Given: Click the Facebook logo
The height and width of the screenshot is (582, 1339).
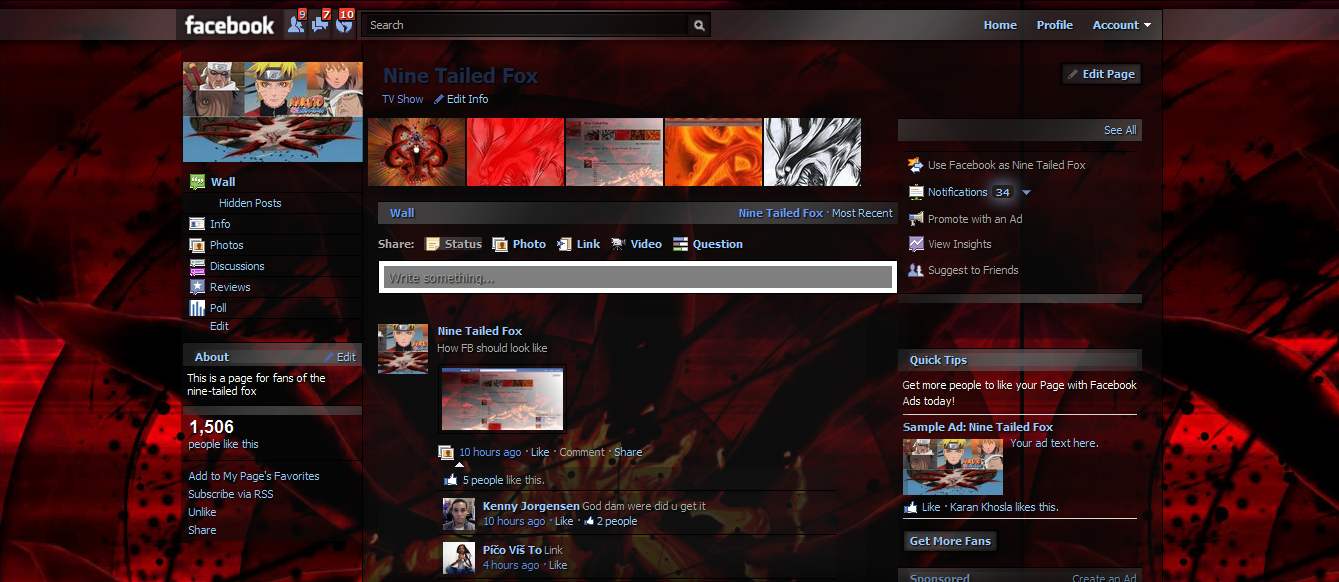Looking at the screenshot, I should click(229, 25).
